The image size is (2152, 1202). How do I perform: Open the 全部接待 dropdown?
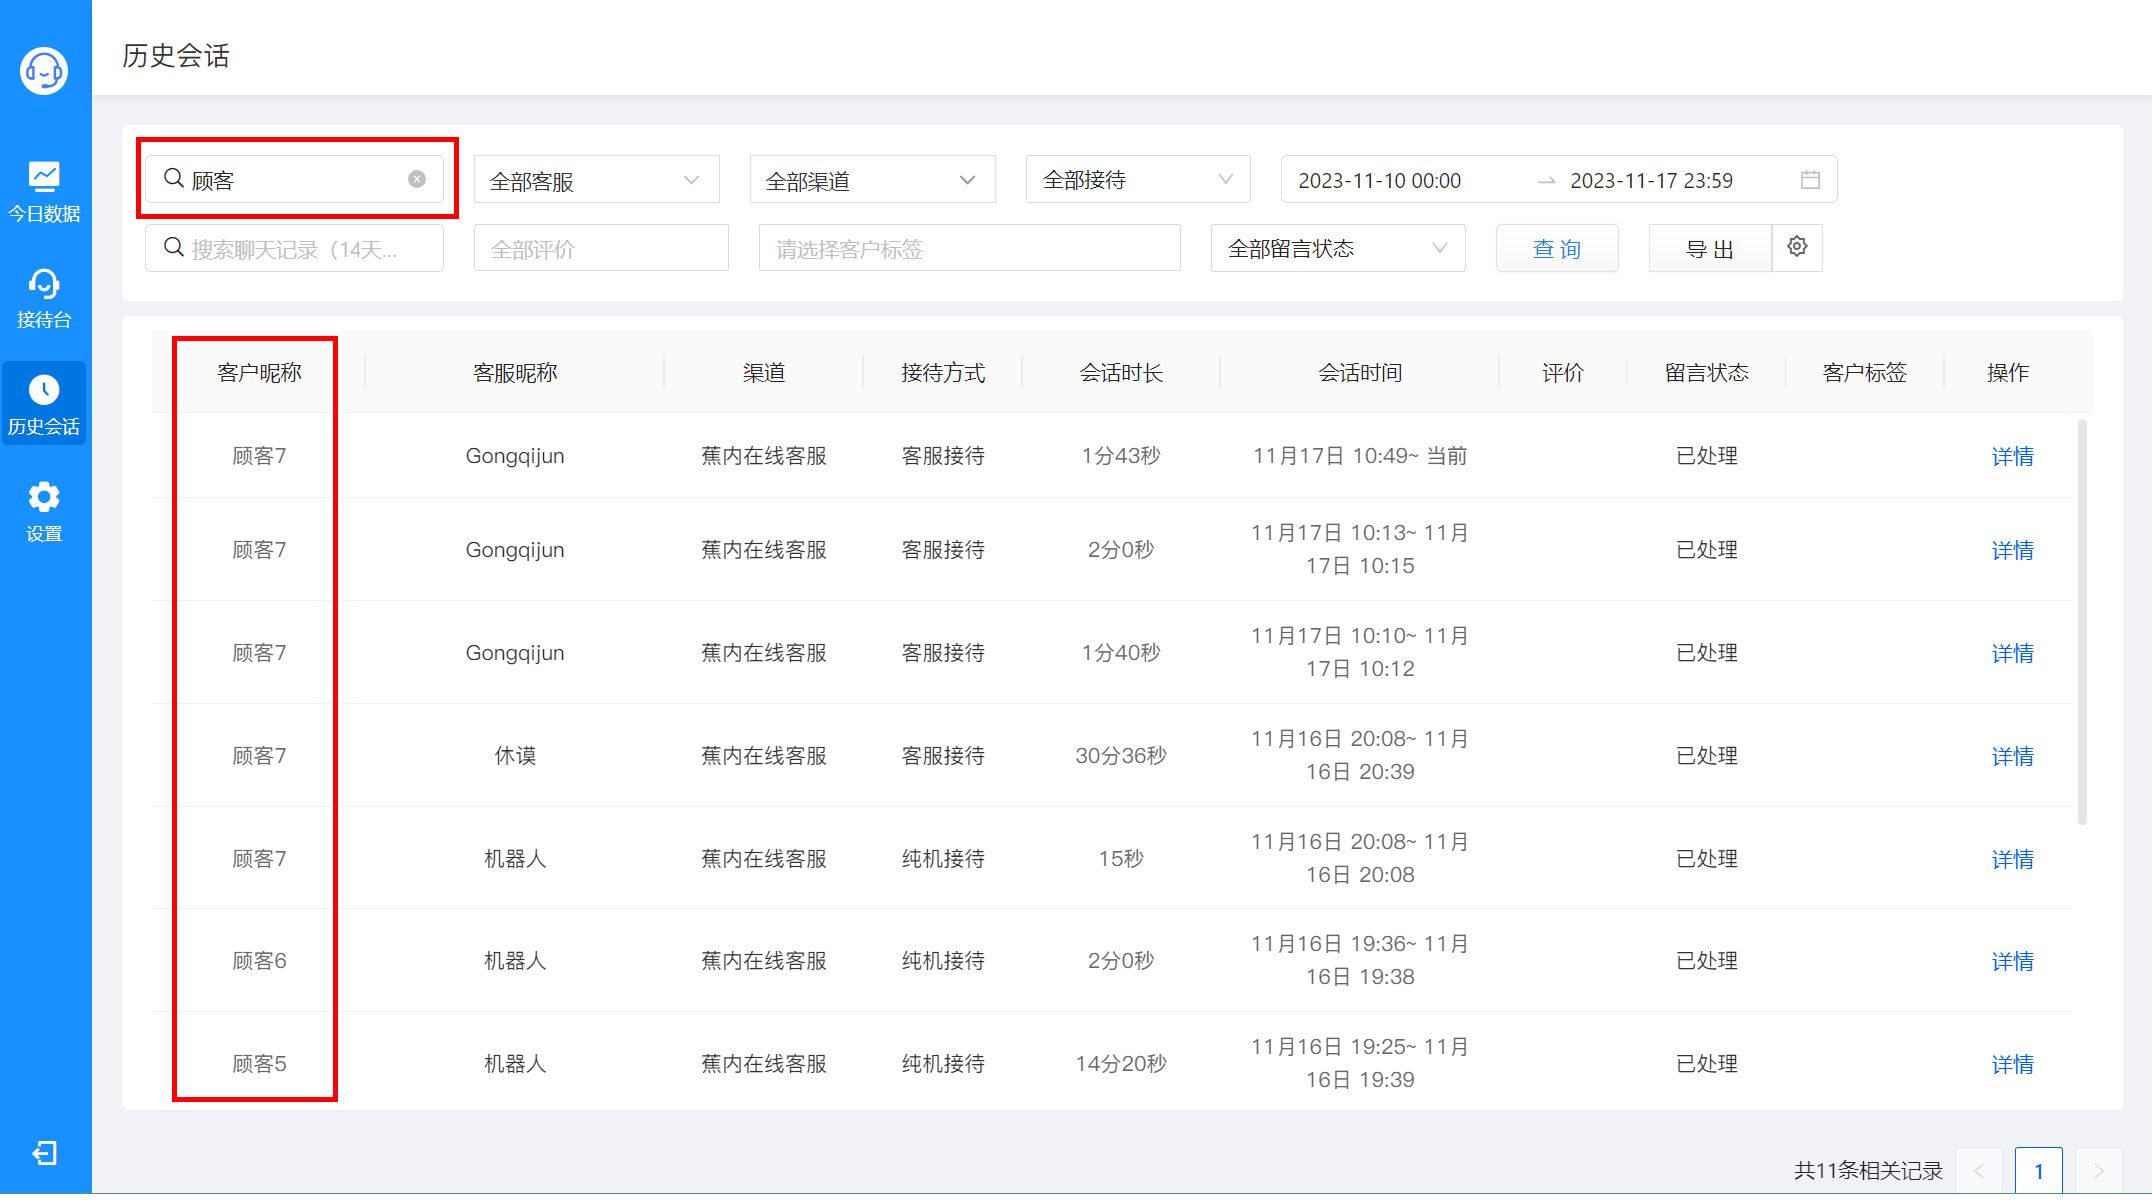click(x=1138, y=180)
